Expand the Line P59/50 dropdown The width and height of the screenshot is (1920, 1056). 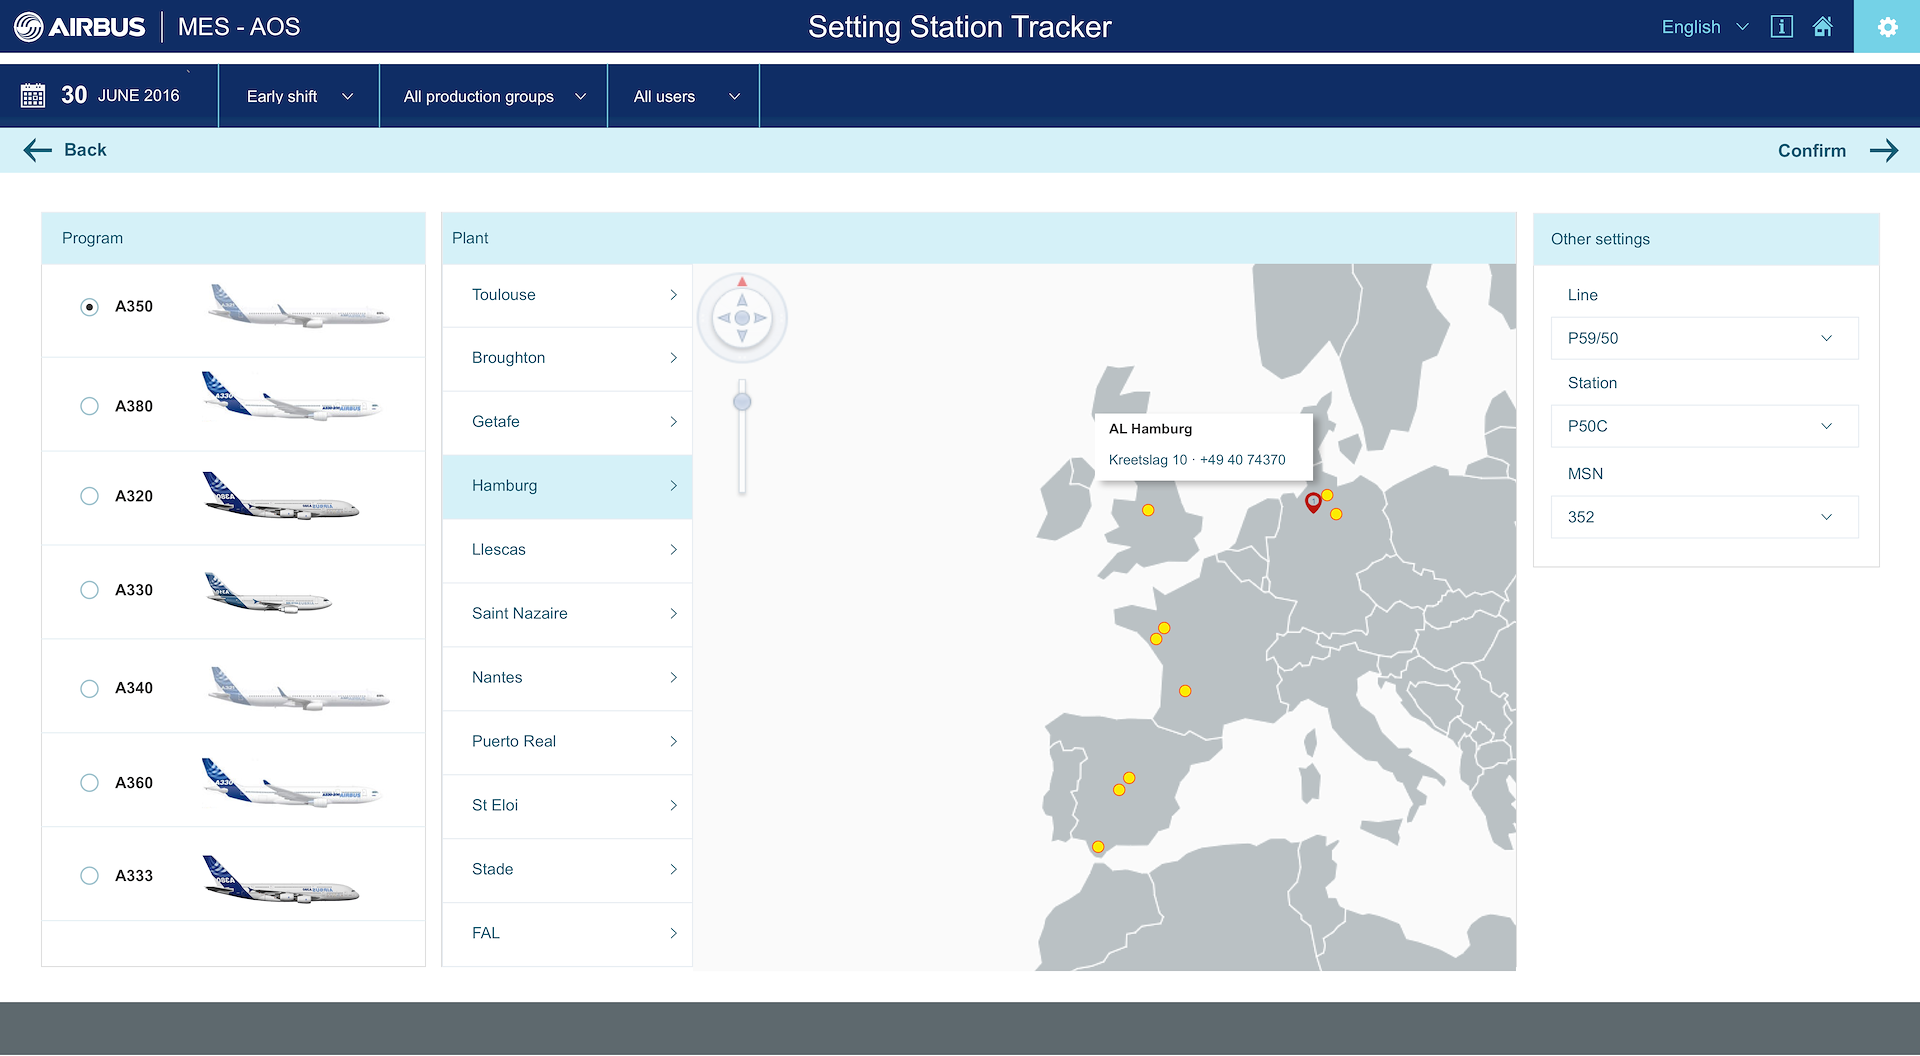(1704, 339)
